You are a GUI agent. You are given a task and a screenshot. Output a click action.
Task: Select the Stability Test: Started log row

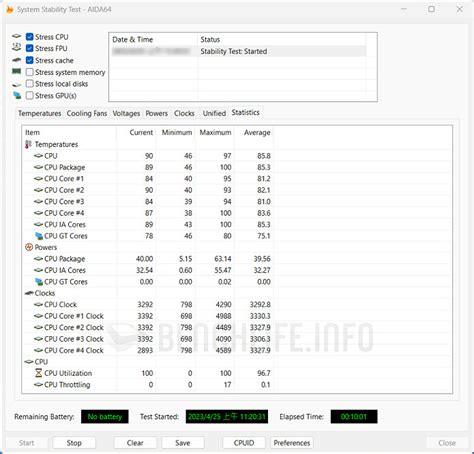coord(238,51)
